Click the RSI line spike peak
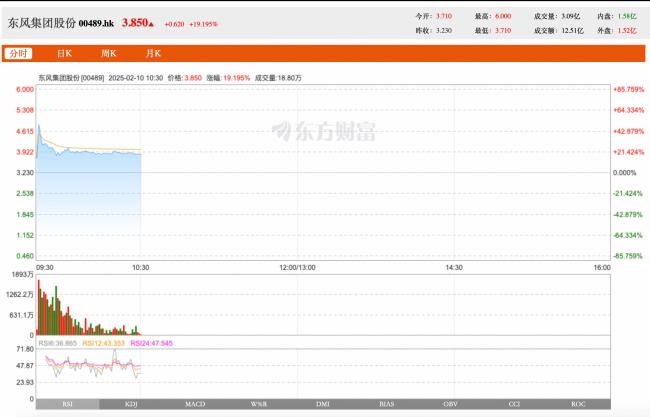The image size is (650, 417). pyautogui.click(x=115, y=352)
